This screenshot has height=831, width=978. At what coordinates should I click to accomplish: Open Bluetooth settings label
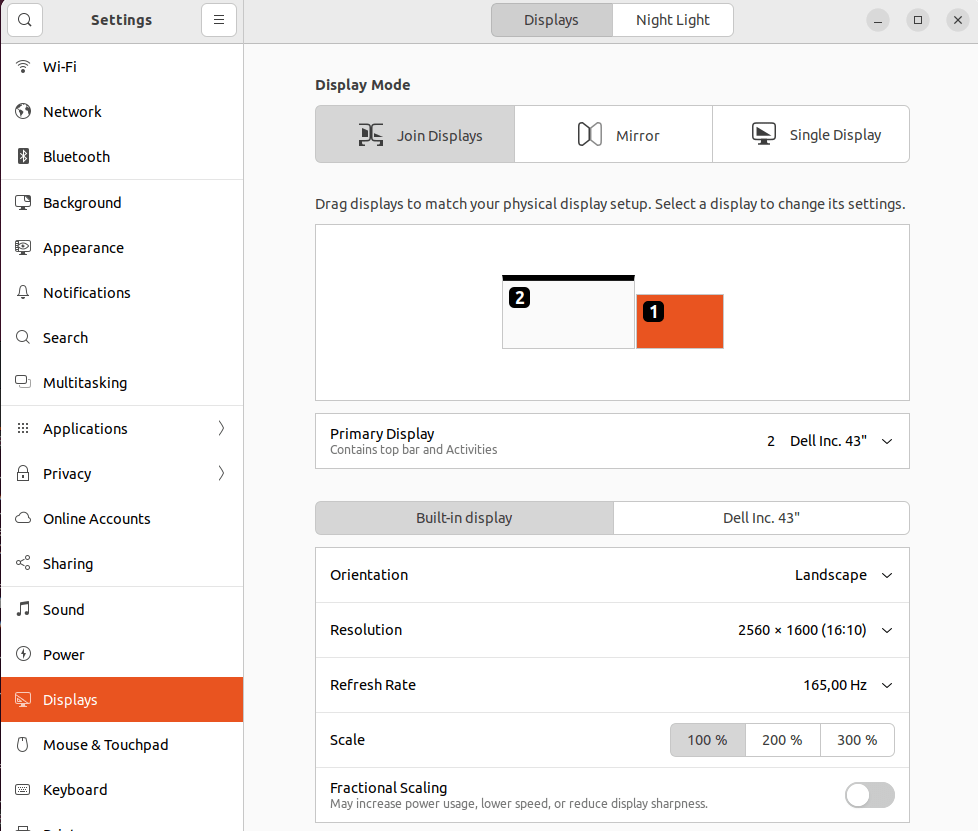[77, 157]
